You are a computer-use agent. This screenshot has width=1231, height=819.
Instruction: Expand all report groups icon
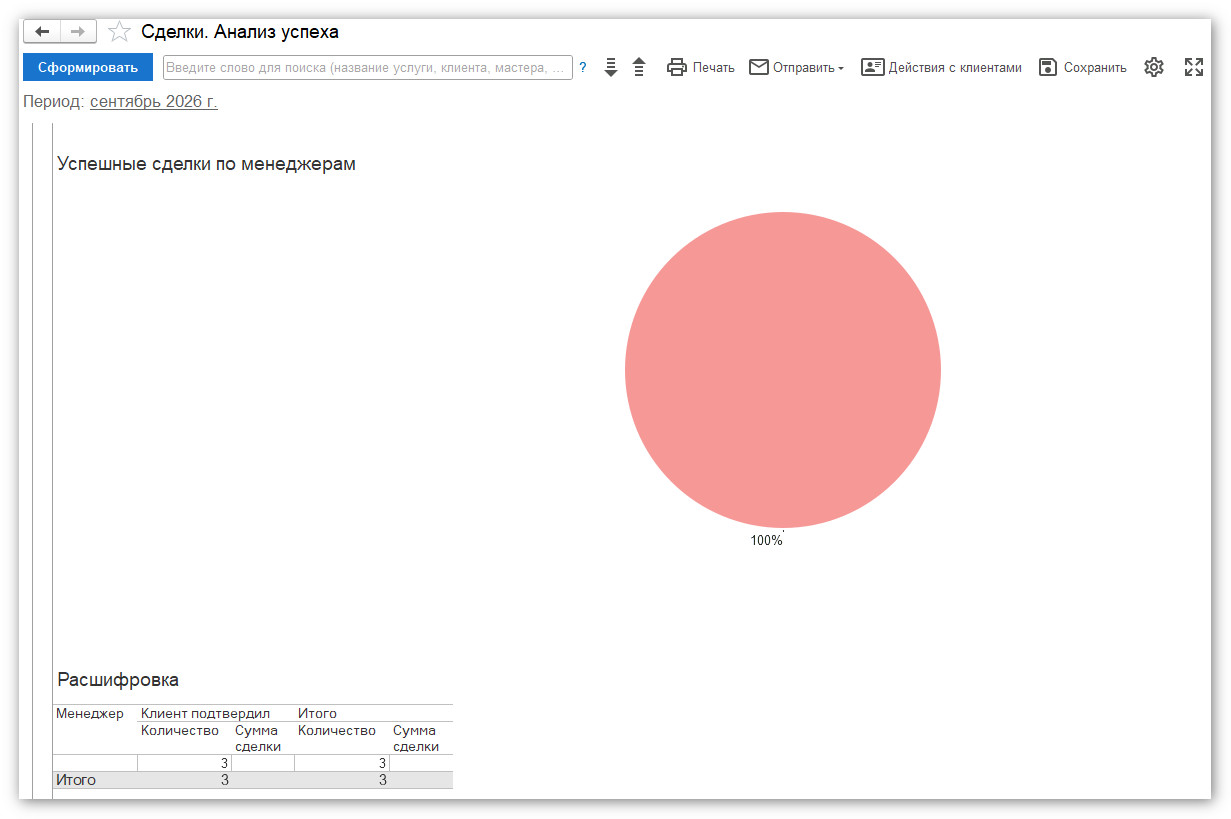pyautogui.click(x=612, y=67)
